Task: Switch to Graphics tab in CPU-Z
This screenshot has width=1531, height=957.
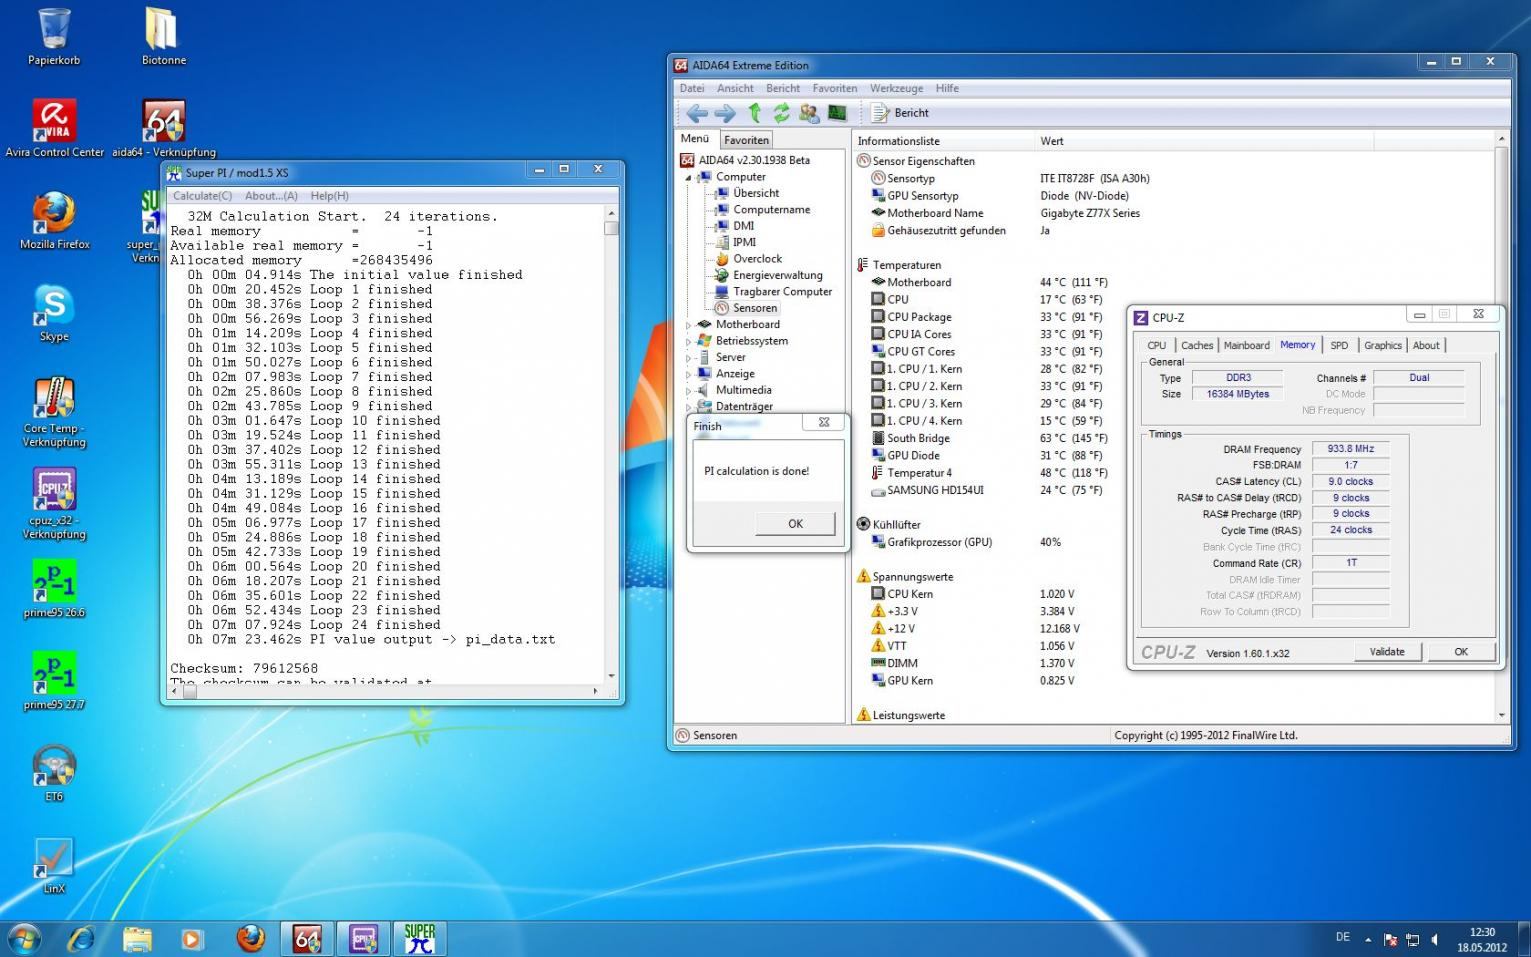Action: [1383, 346]
